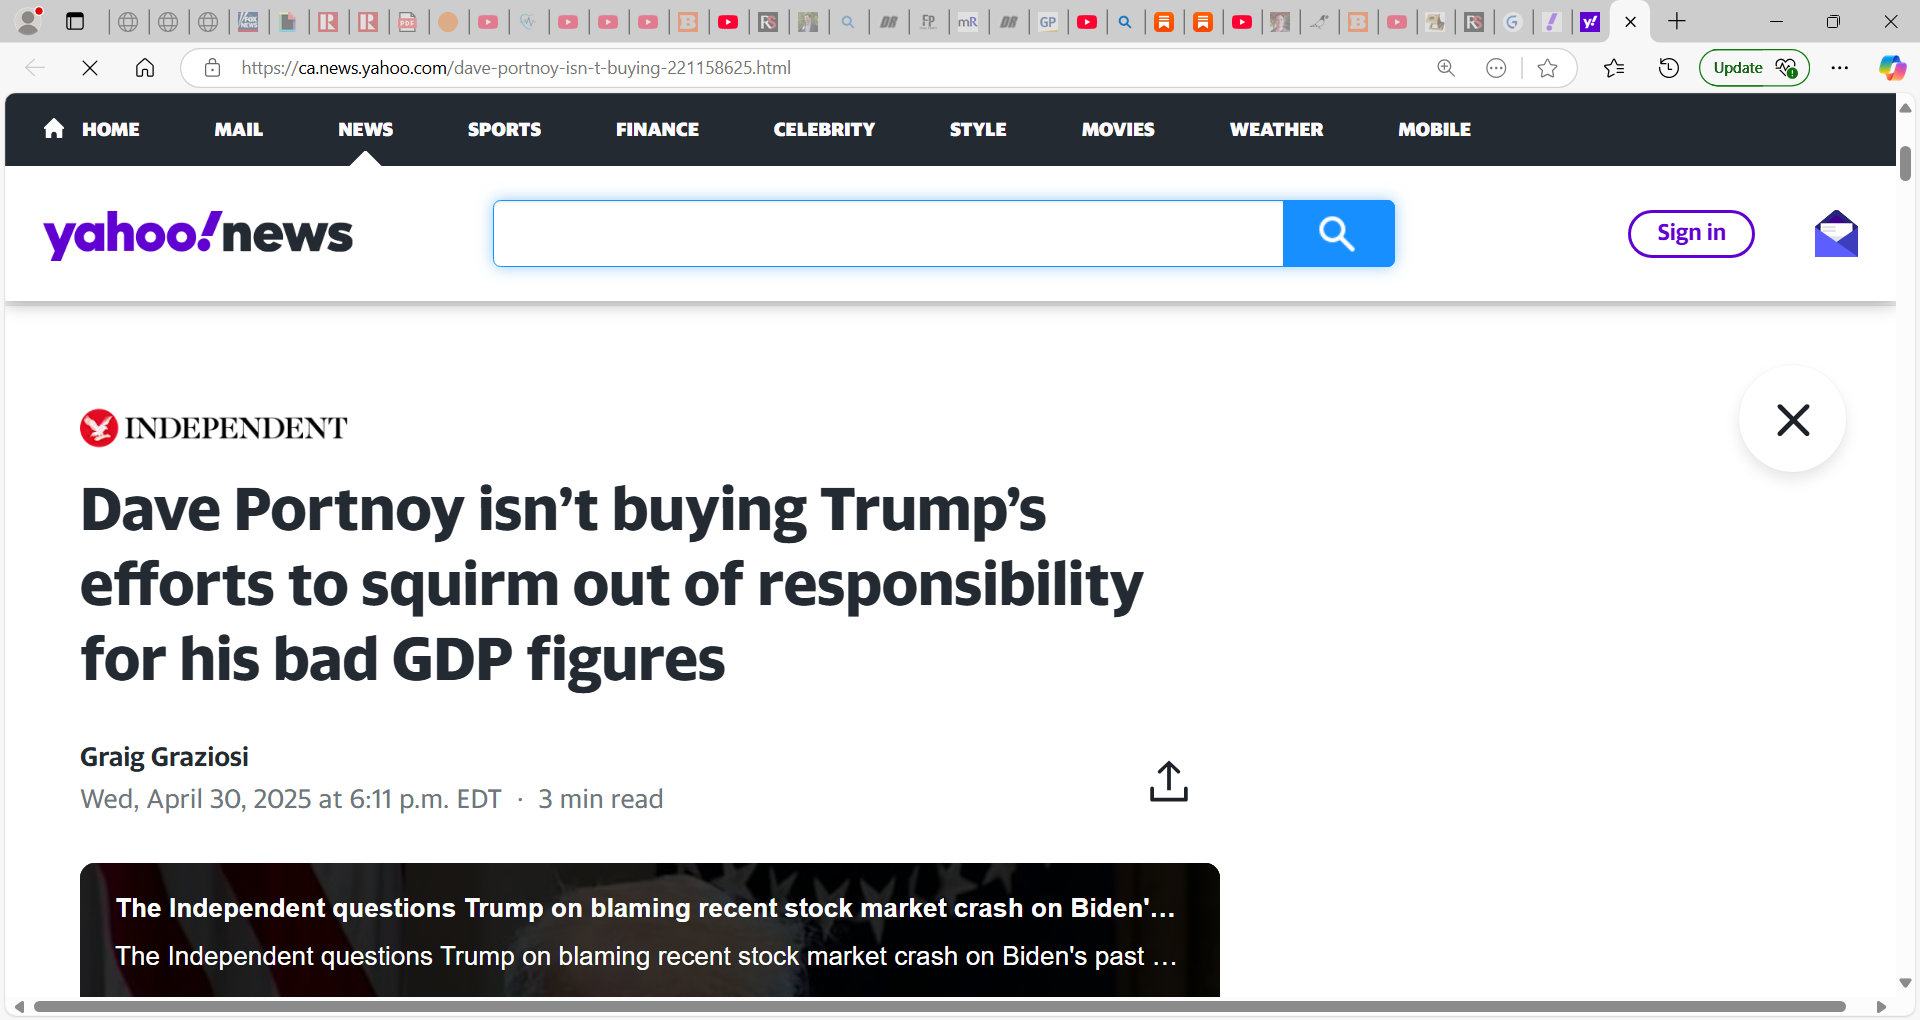The image size is (1920, 1020).
Task: Share the article via share icon
Action: (1168, 782)
